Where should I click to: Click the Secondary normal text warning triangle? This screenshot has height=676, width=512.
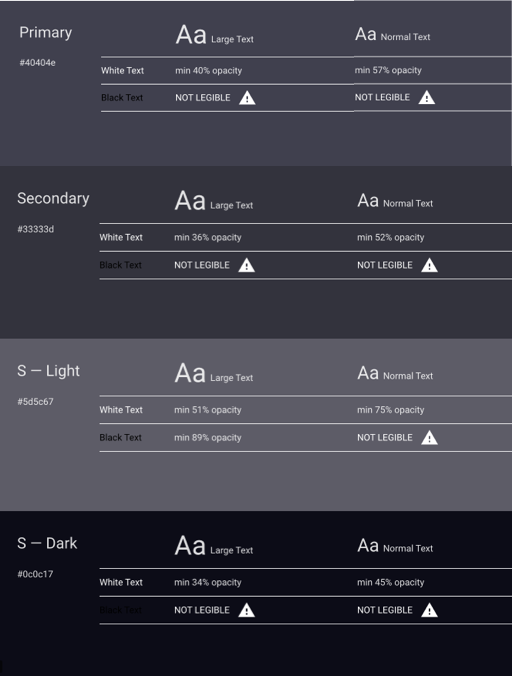429,265
